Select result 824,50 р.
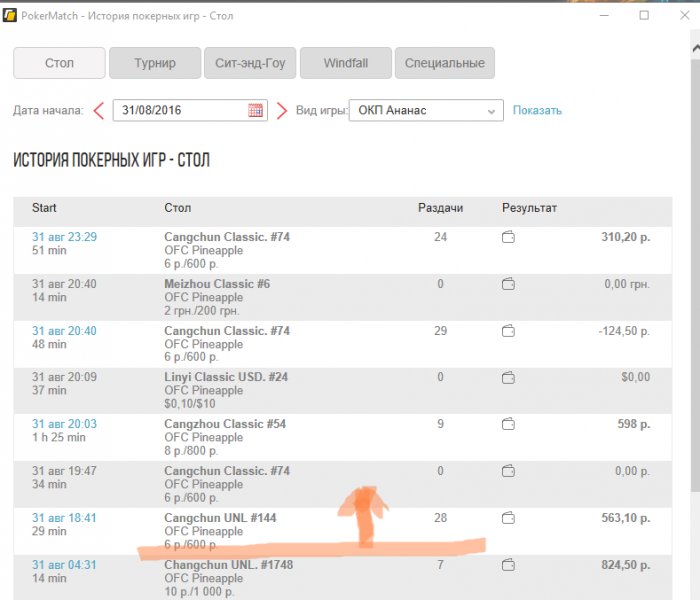The width and height of the screenshot is (700, 600). [625, 565]
